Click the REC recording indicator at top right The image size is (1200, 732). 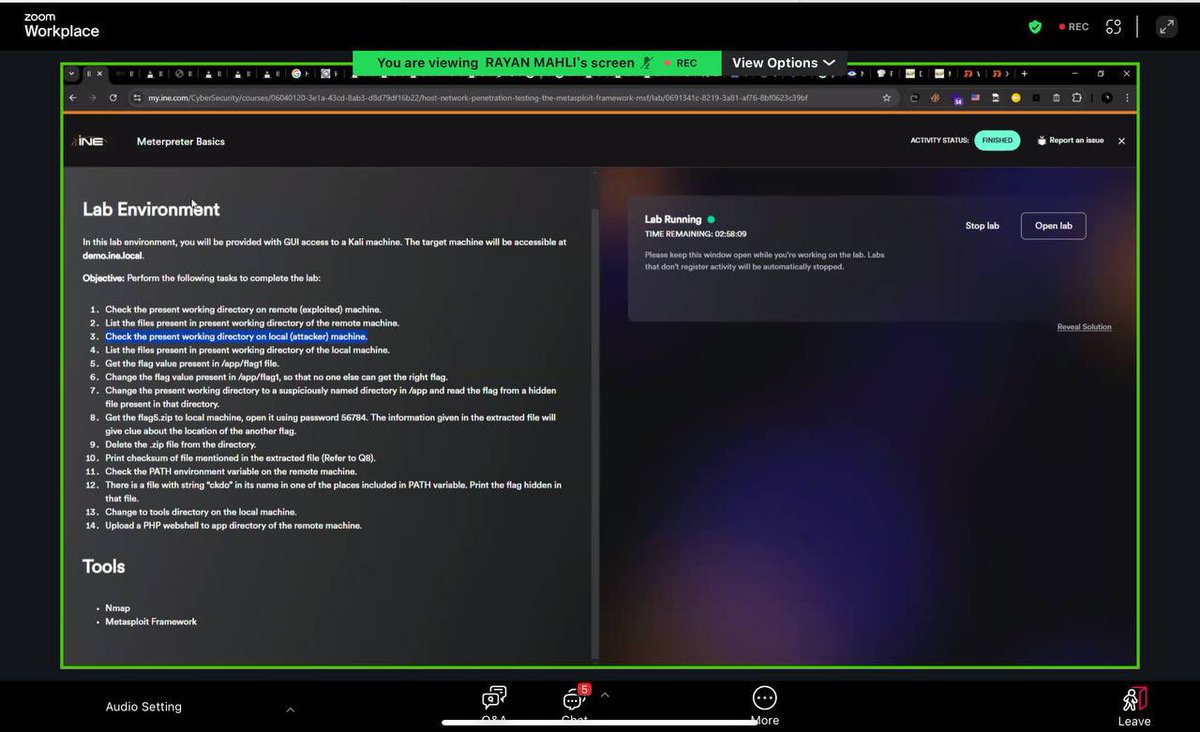[1074, 27]
